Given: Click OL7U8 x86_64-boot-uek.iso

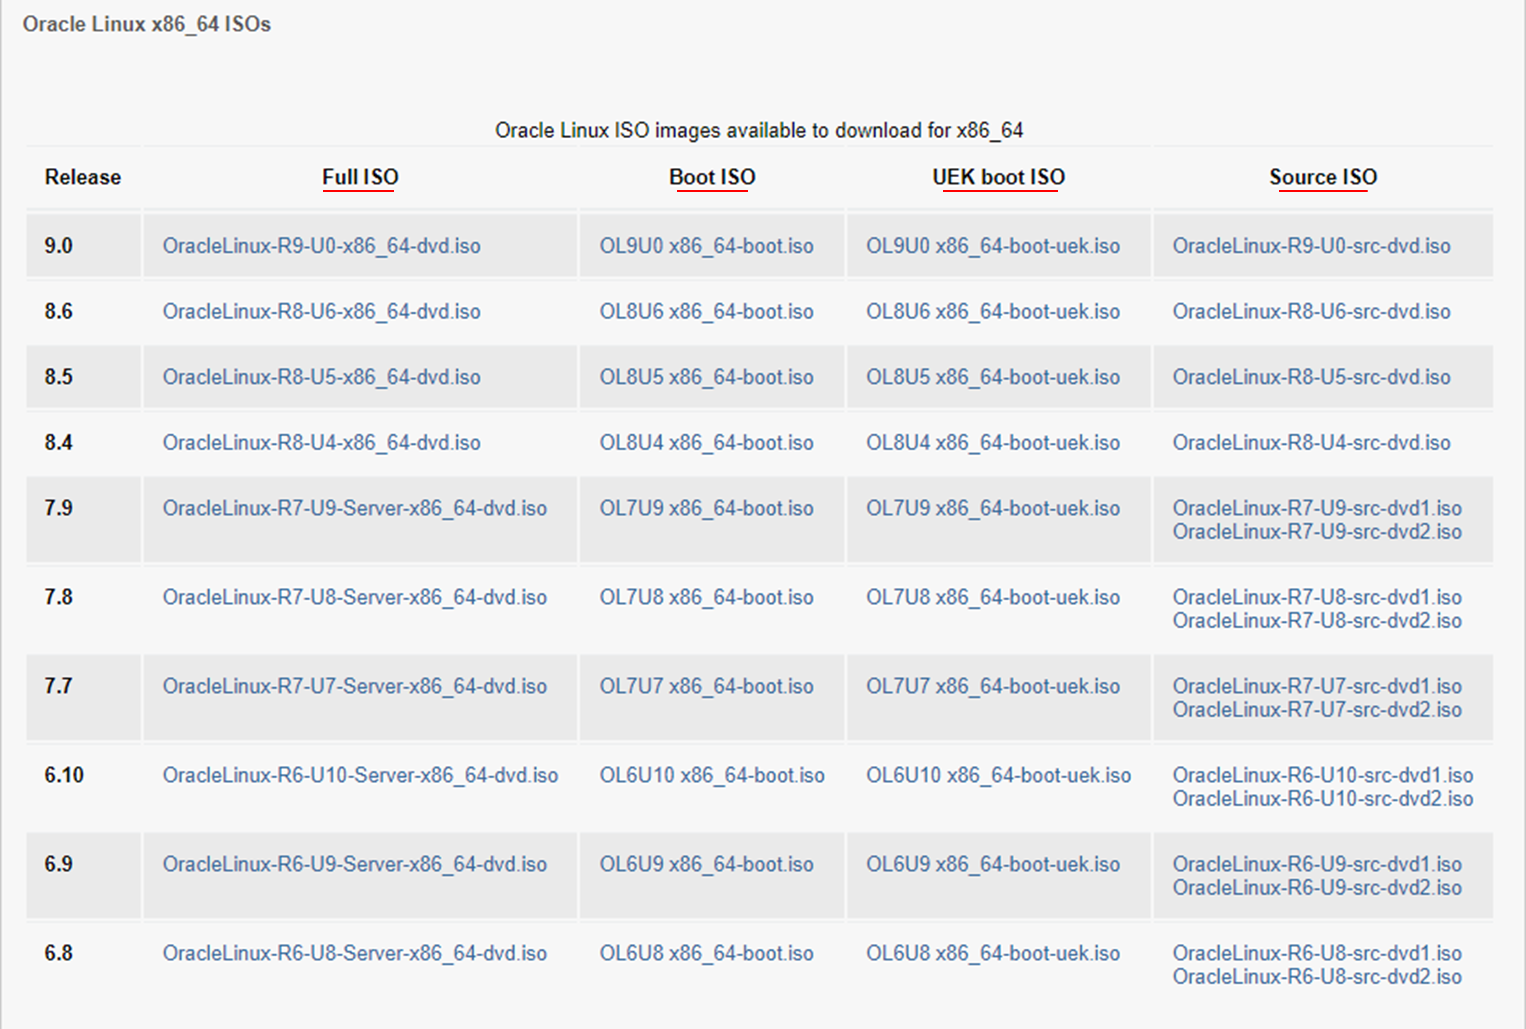Looking at the screenshot, I should coord(993,597).
